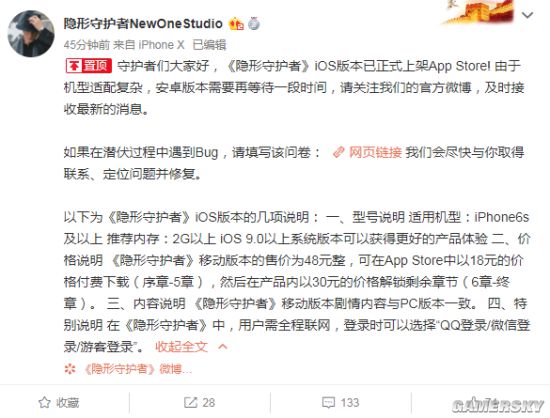Image resolution: width=550 pixels, height=418 pixels.
Task: Open 《隐形守护者》微博 topic link
Action: 138,369
